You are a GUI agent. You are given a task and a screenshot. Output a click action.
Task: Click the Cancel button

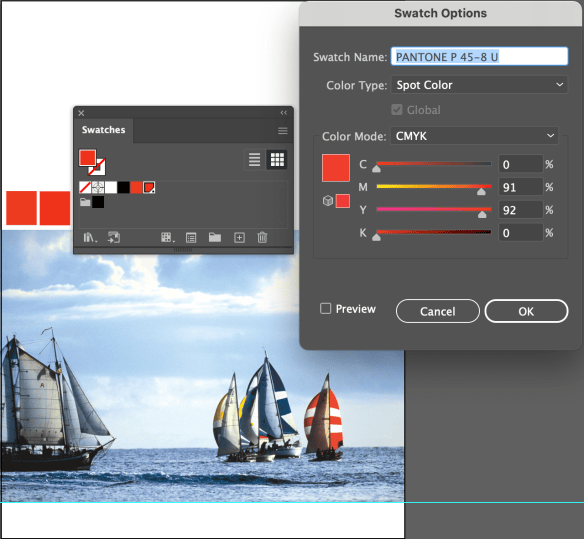point(438,311)
